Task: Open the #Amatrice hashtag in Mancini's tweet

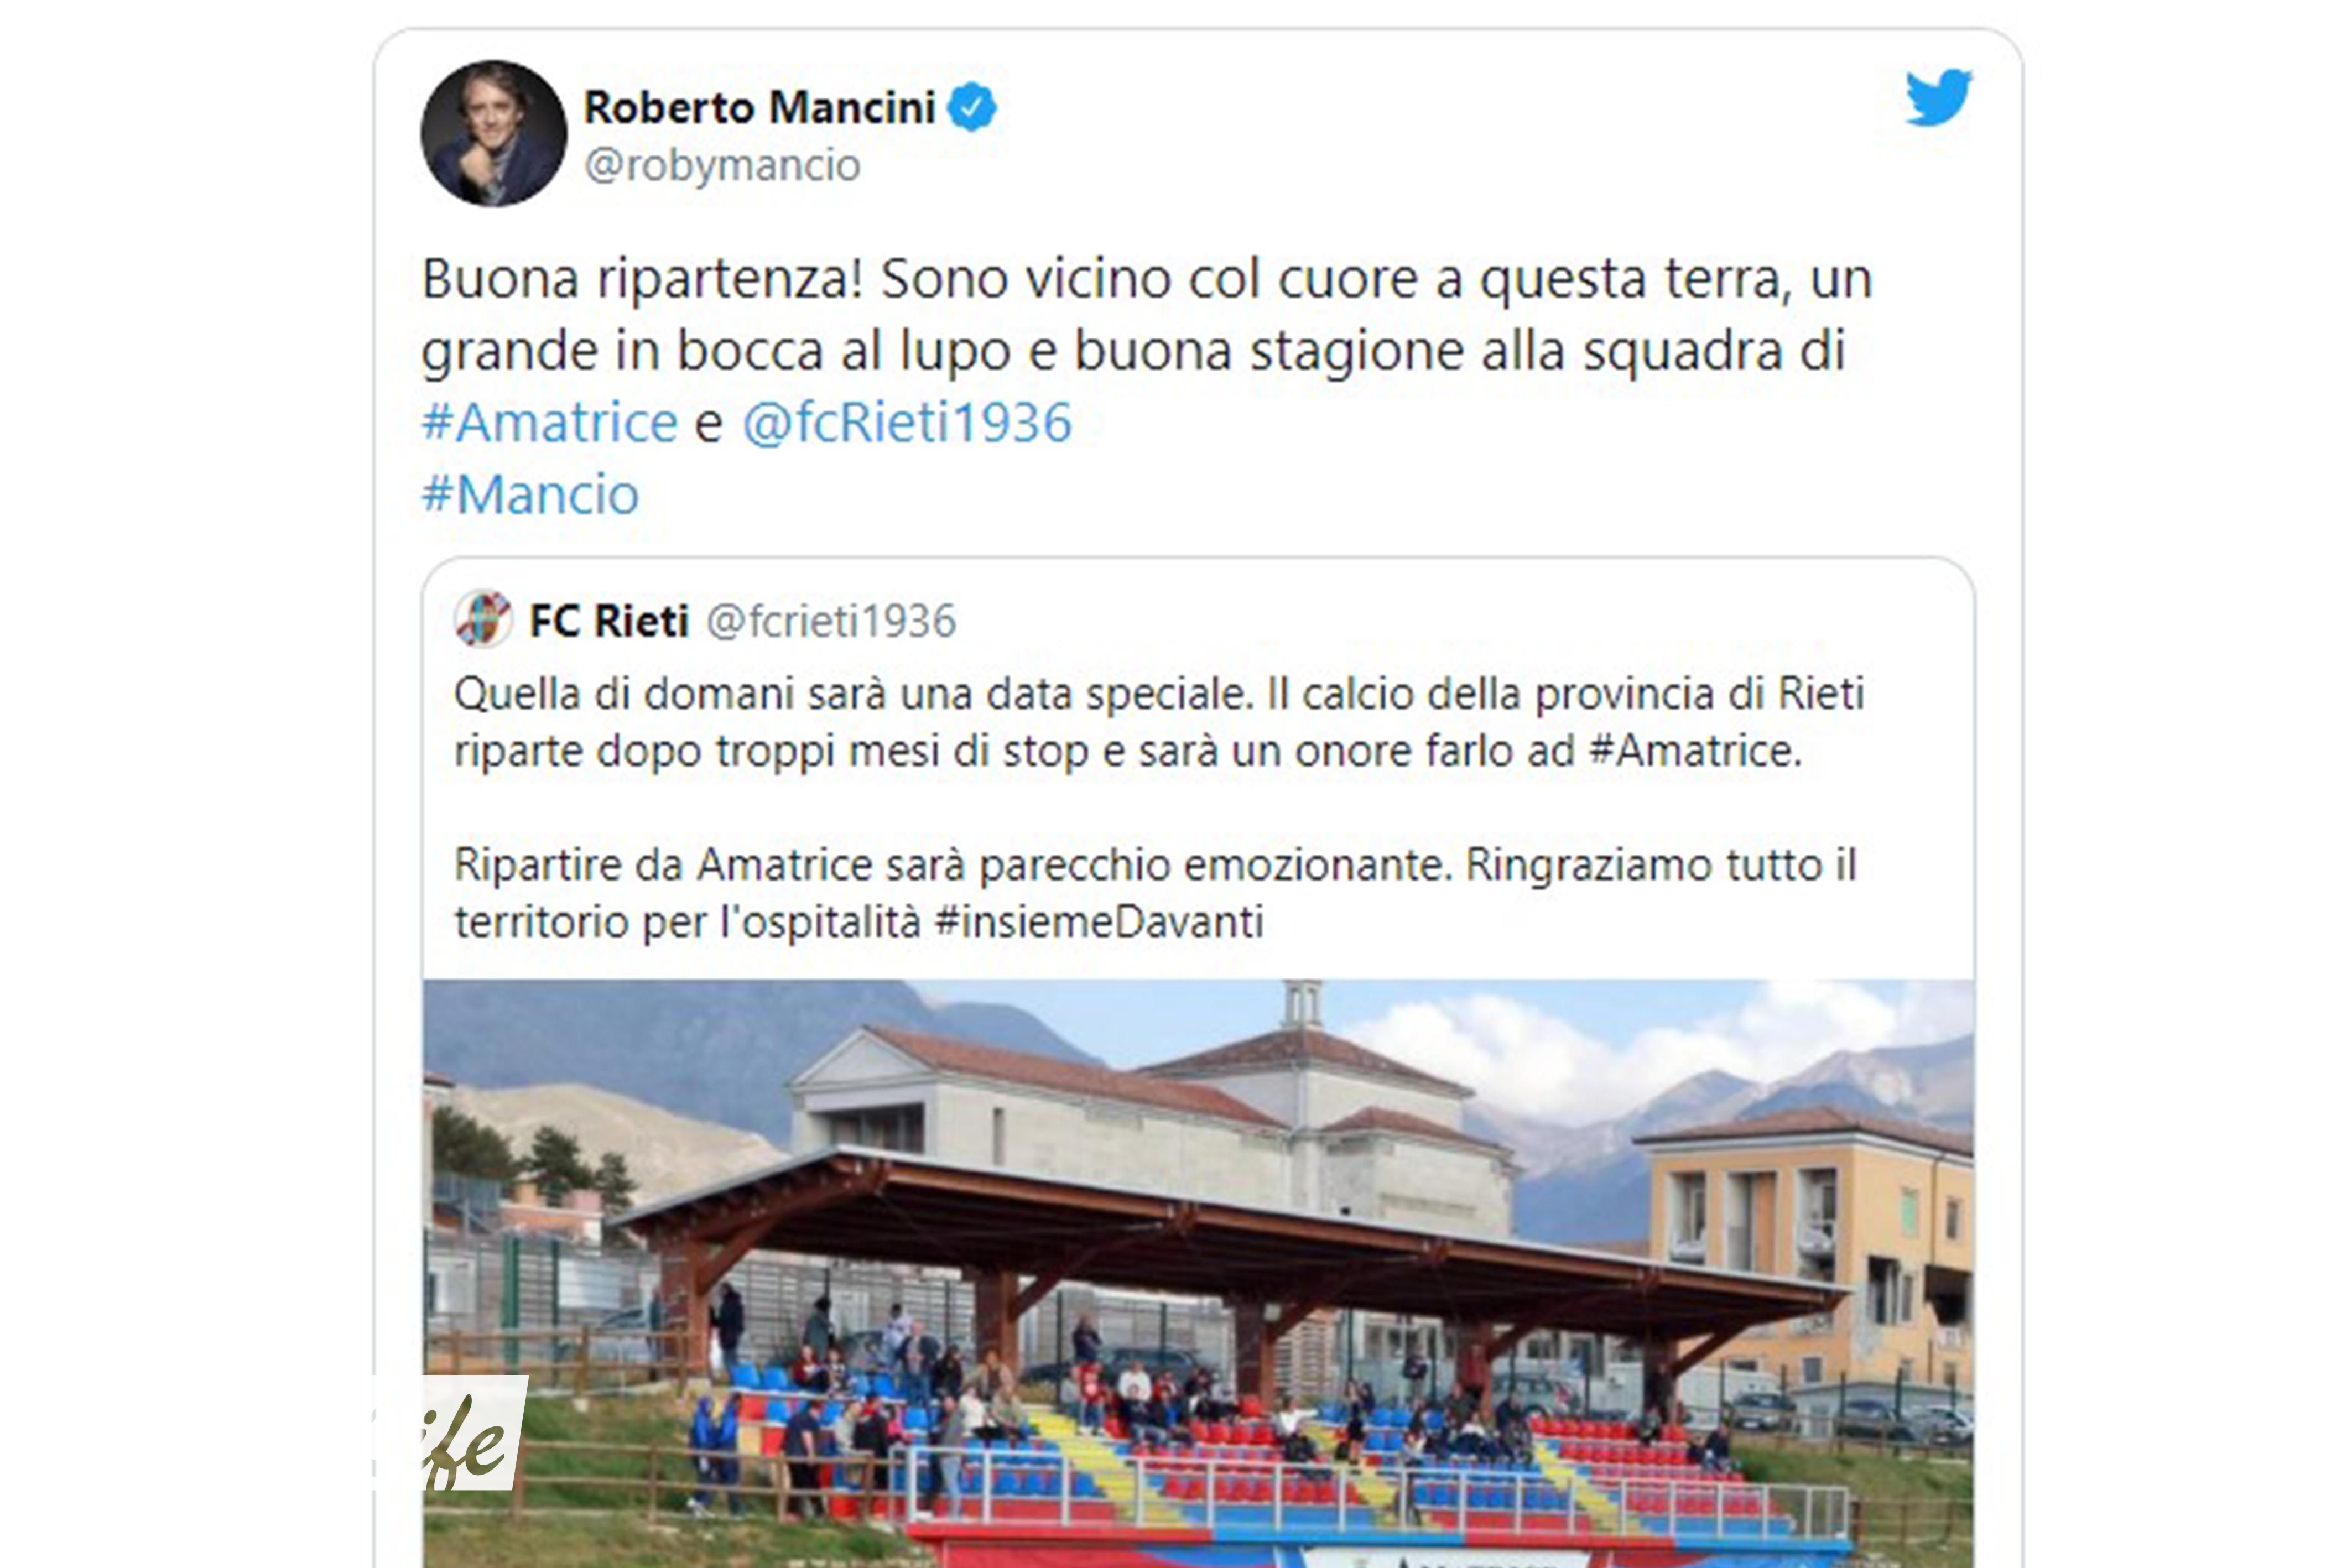Action: 549,421
